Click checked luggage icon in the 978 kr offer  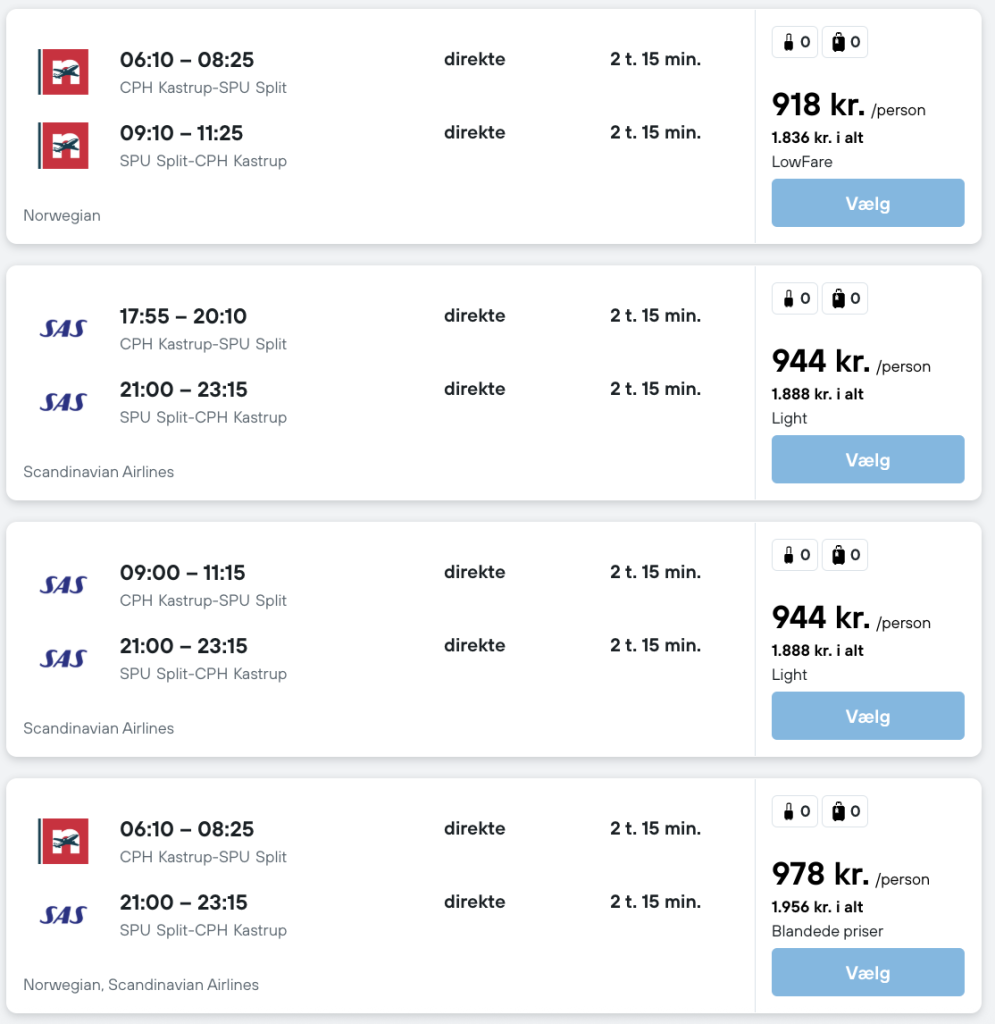(x=838, y=811)
